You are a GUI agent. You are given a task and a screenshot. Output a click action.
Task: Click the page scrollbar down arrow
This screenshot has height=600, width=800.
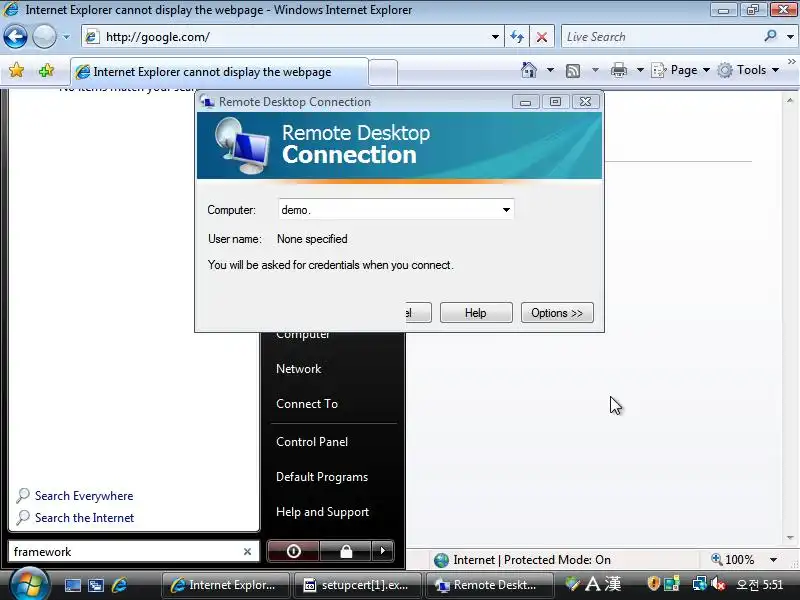pyautogui.click(x=790, y=538)
